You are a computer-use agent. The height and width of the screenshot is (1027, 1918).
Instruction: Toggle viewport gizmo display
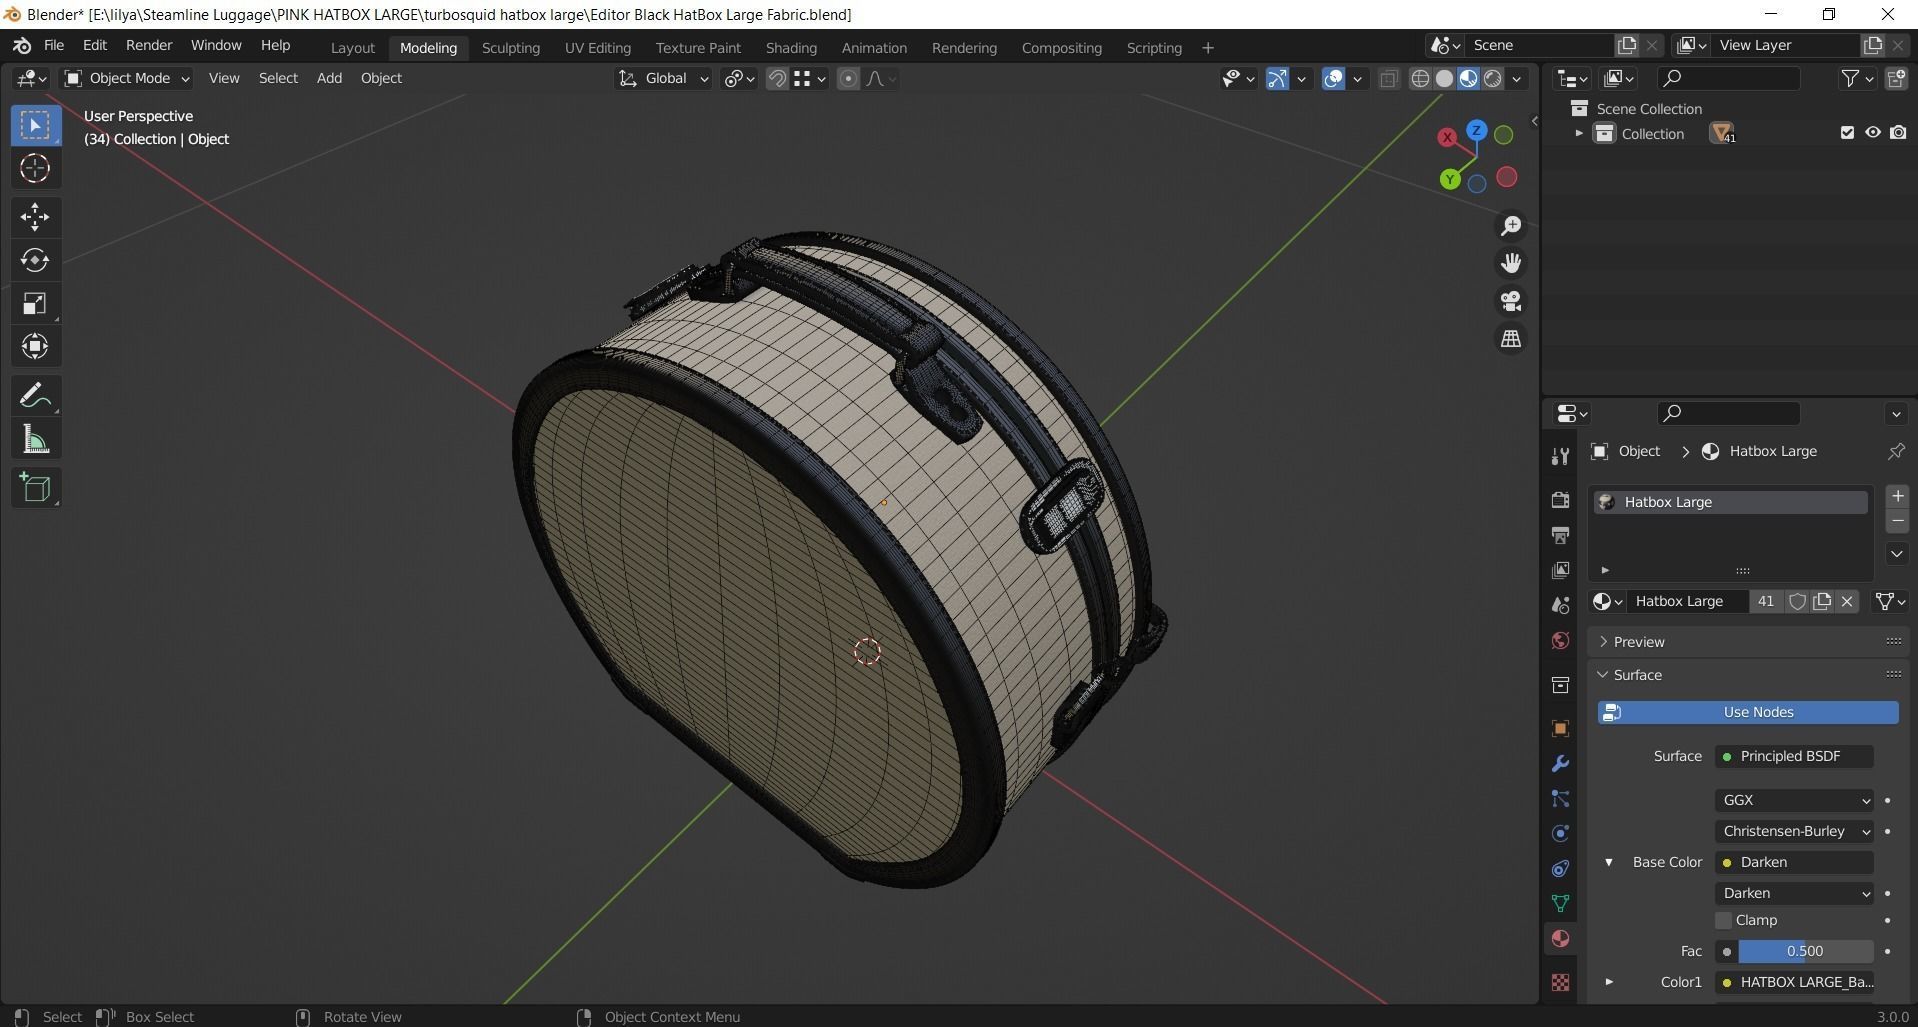pyautogui.click(x=1277, y=79)
